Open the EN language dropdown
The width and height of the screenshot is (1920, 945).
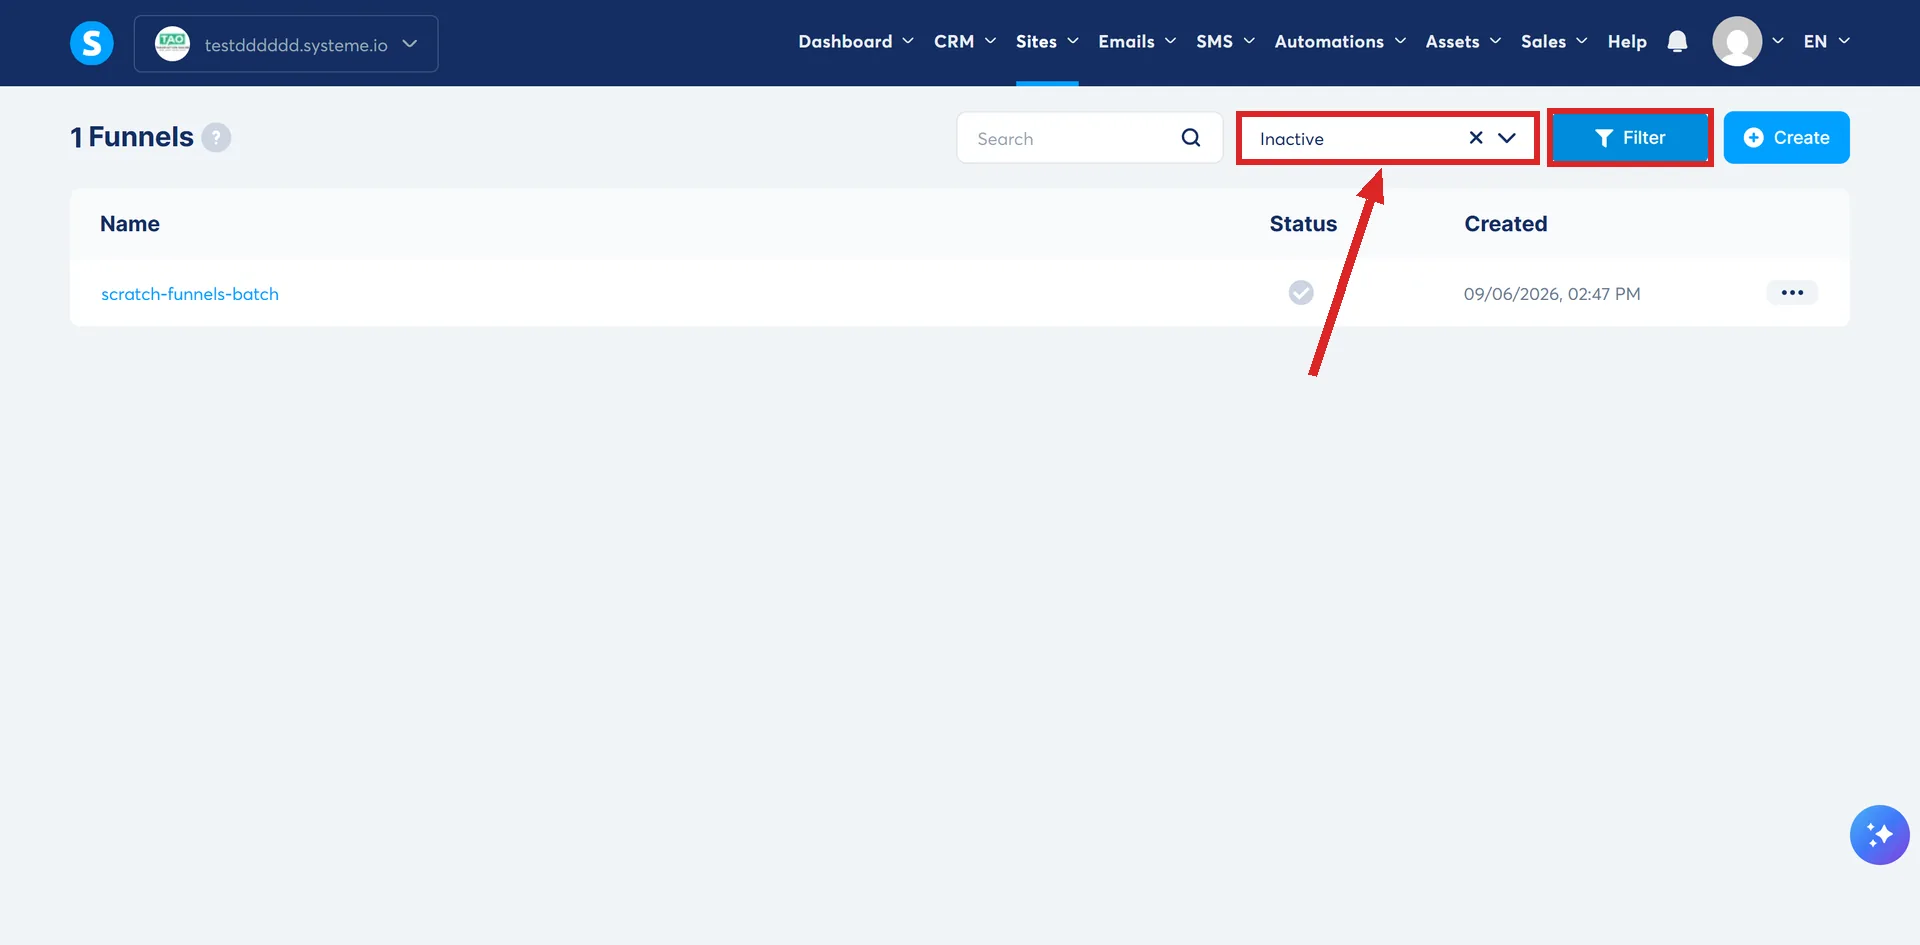point(1826,41)
